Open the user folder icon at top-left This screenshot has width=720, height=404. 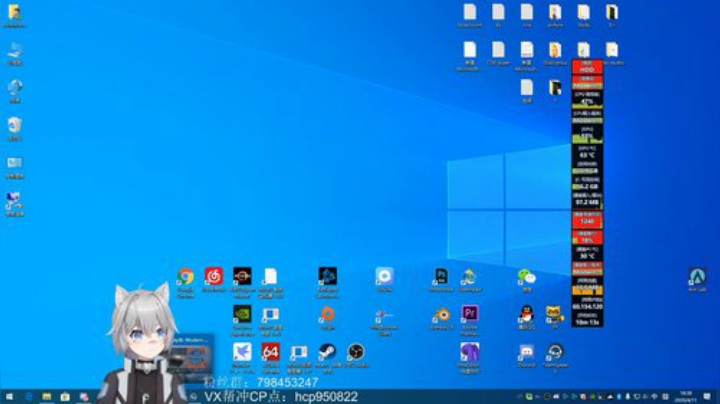pos(14,12)
